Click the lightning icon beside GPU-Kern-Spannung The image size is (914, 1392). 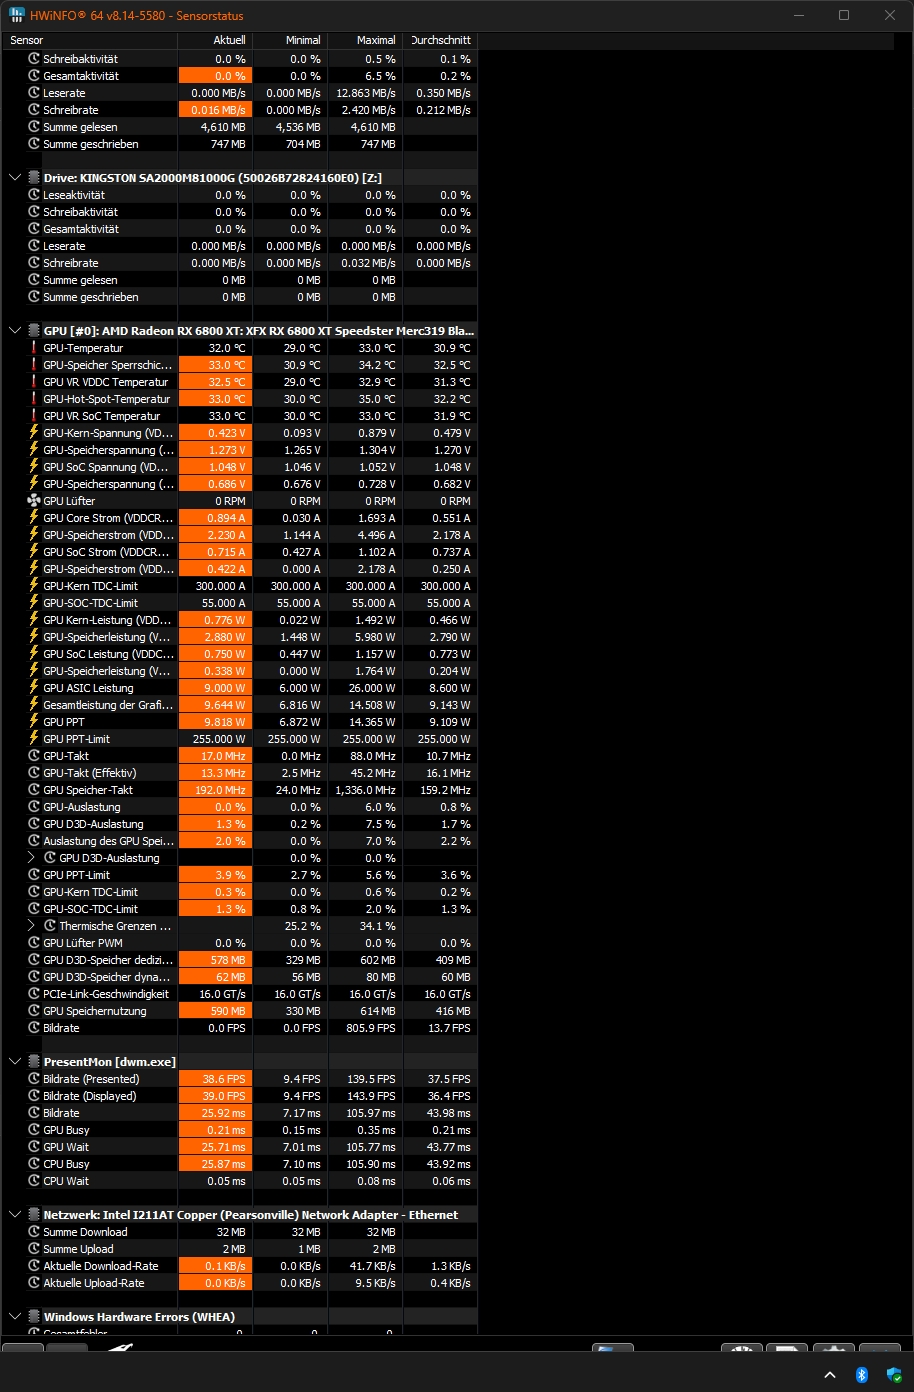click(x=34, y=433)
